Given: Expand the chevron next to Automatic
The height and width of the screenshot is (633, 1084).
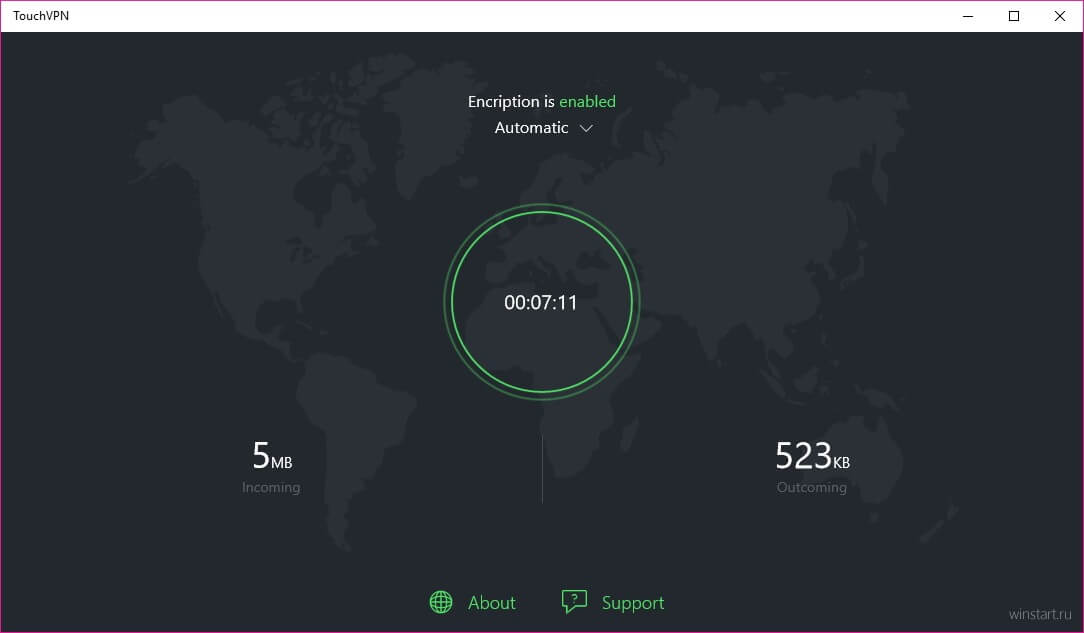Looking at the screenshot, I should [587, 128].
